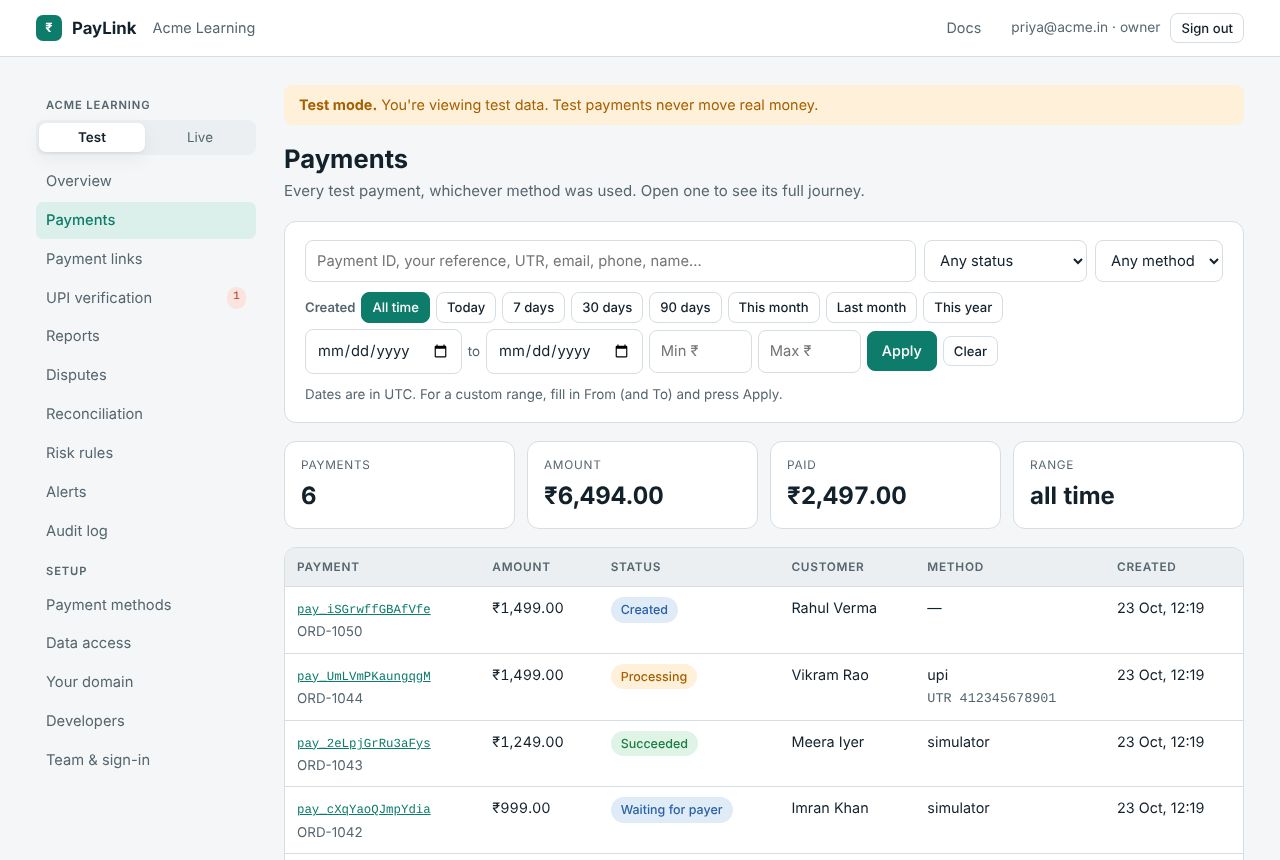Apply the payment filters
The height and width of the screenshot is (860, 1280).
[x=901, y=351]
